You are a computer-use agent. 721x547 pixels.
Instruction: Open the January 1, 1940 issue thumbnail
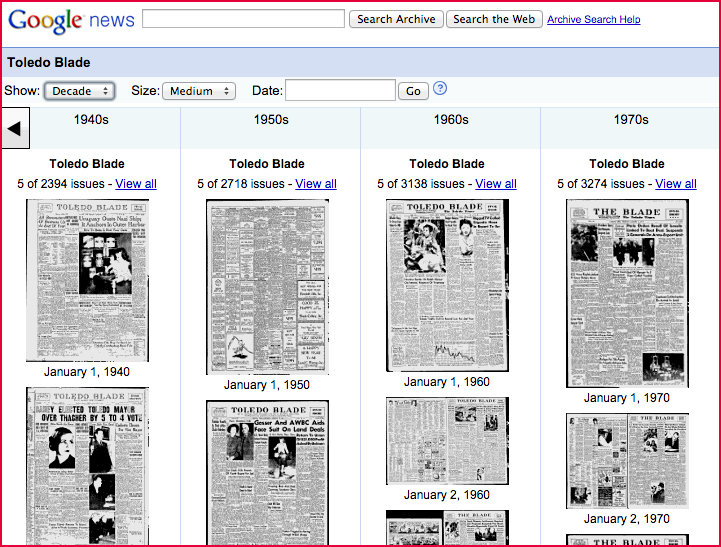point(87,280)
